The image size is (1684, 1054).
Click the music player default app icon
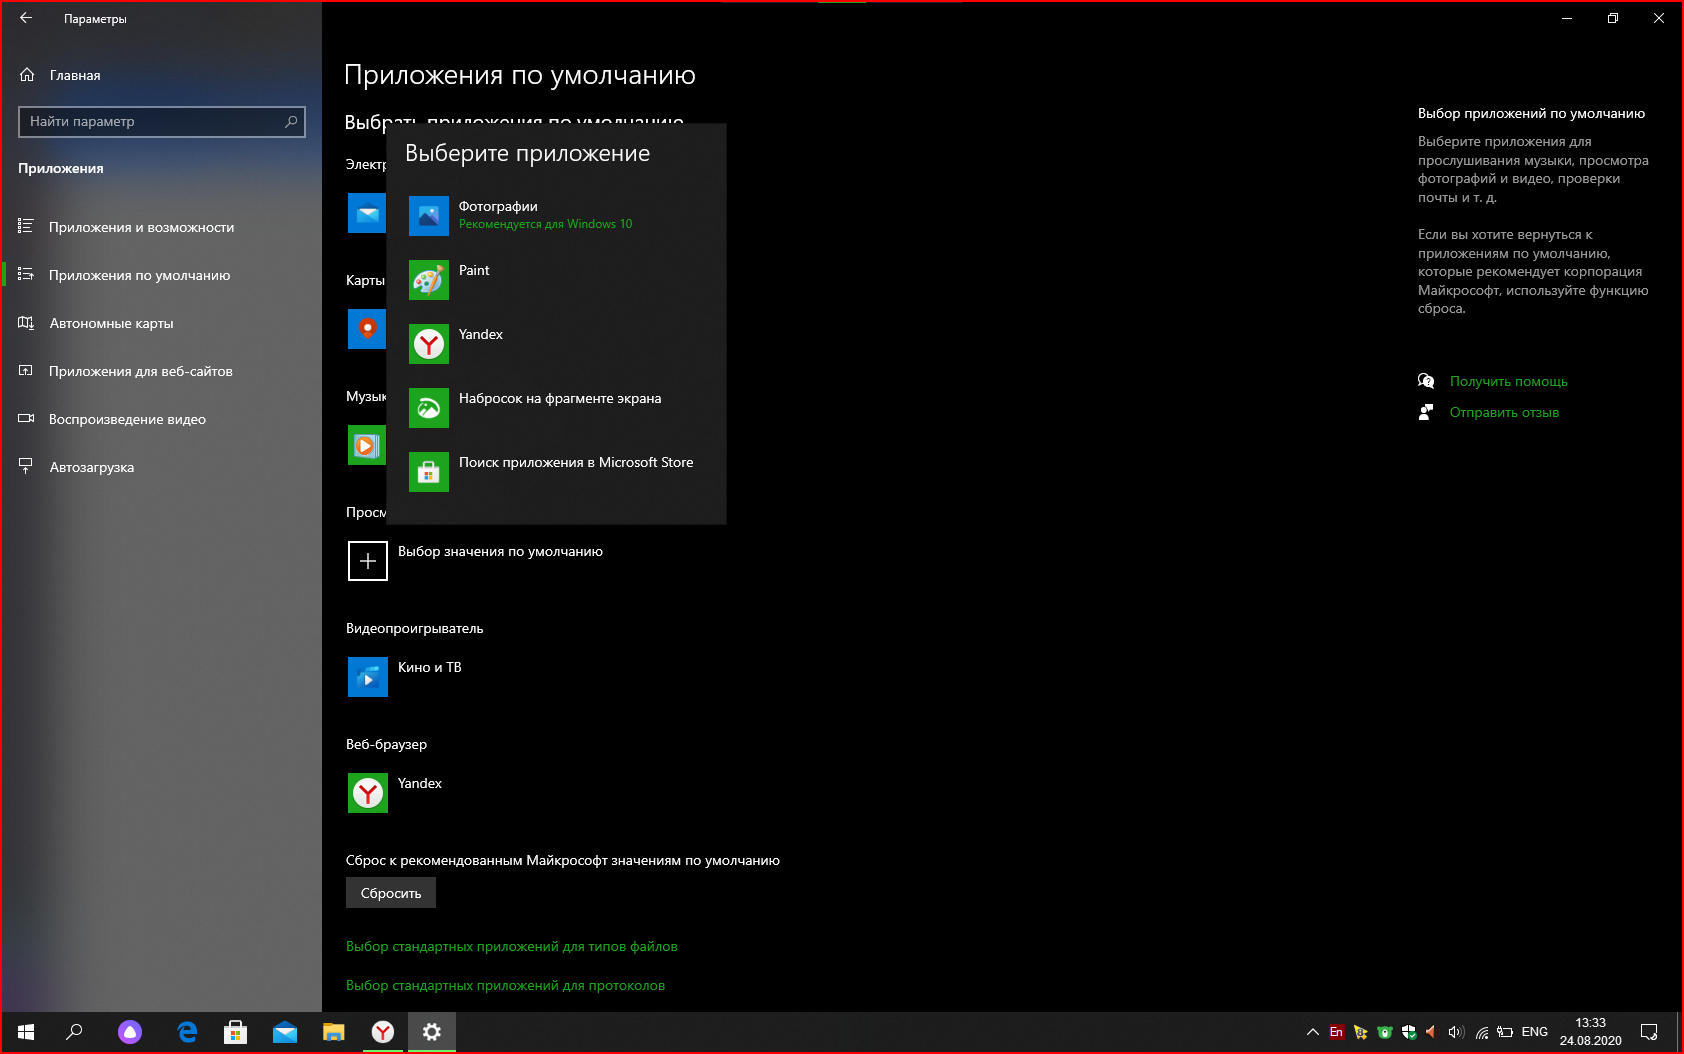366,445
